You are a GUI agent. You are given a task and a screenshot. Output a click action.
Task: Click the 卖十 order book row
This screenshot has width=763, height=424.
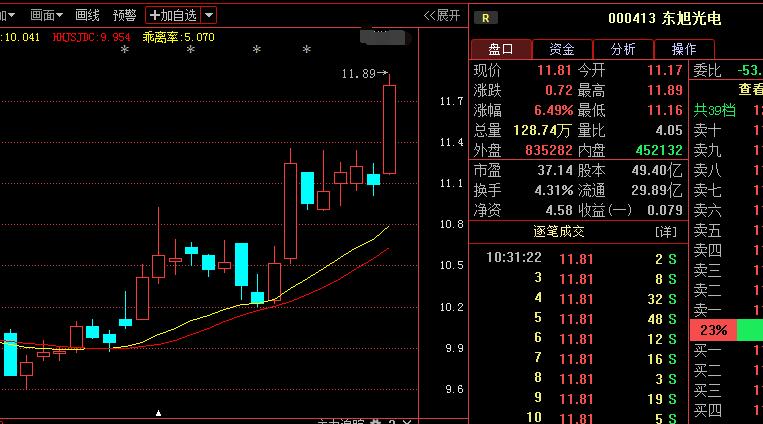point(727,130)
